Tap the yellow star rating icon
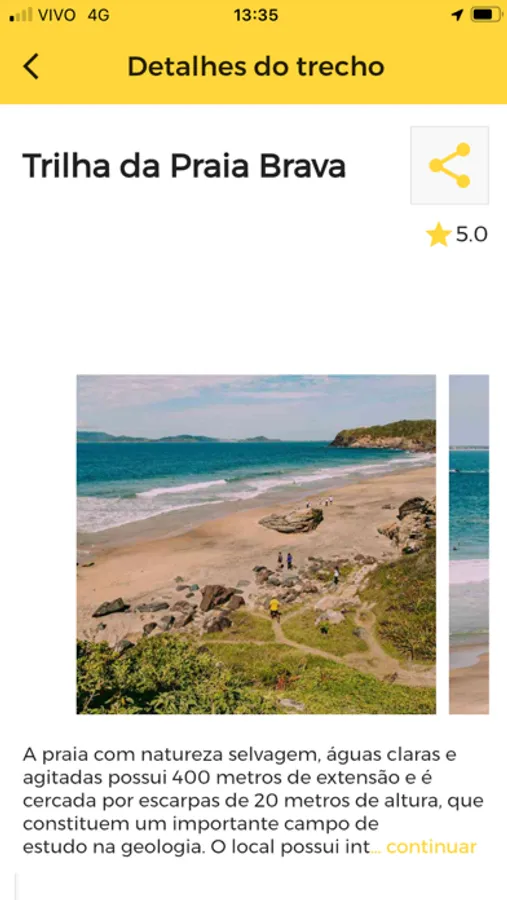This screenshot has width=507, height=900. point(438,235)
